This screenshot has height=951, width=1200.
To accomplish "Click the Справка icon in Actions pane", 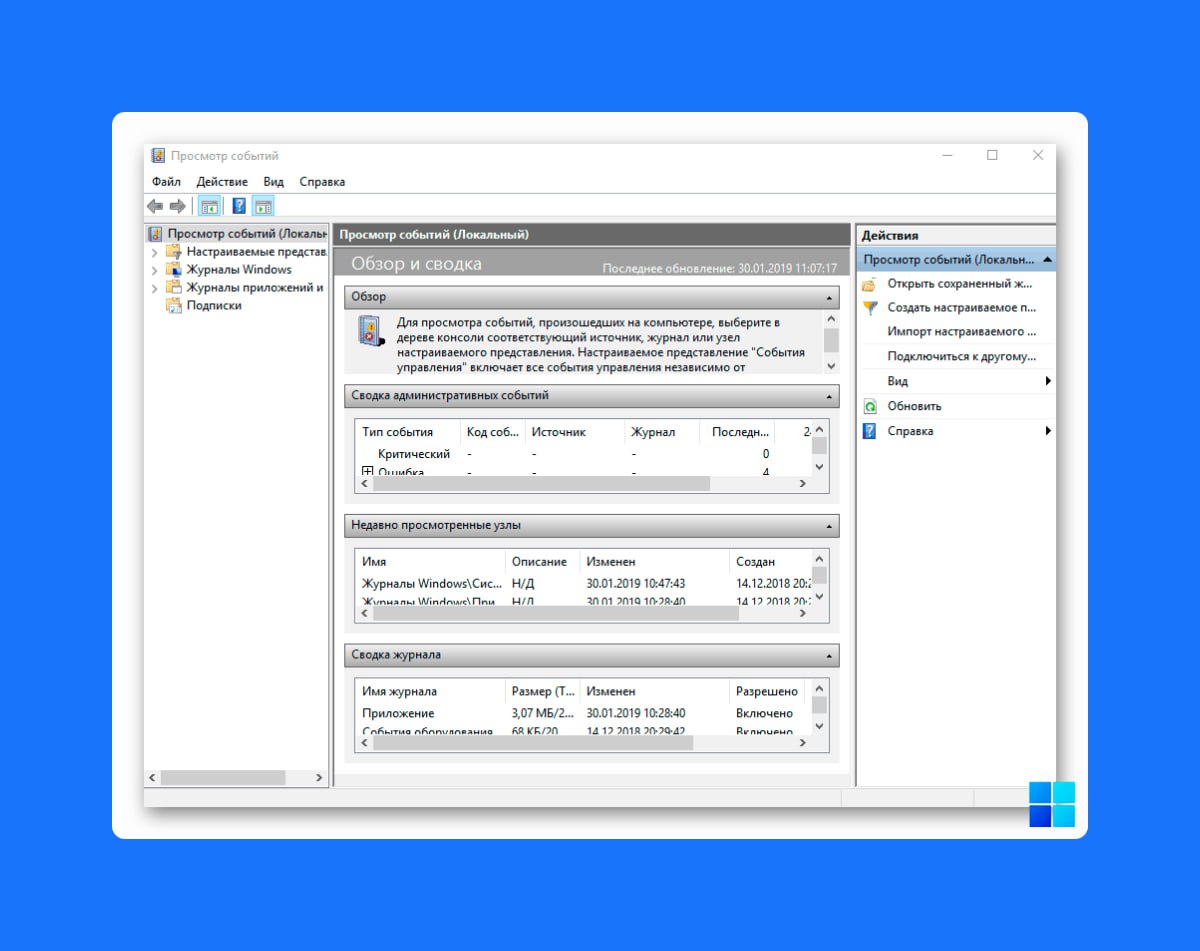I will pos(869,431).
